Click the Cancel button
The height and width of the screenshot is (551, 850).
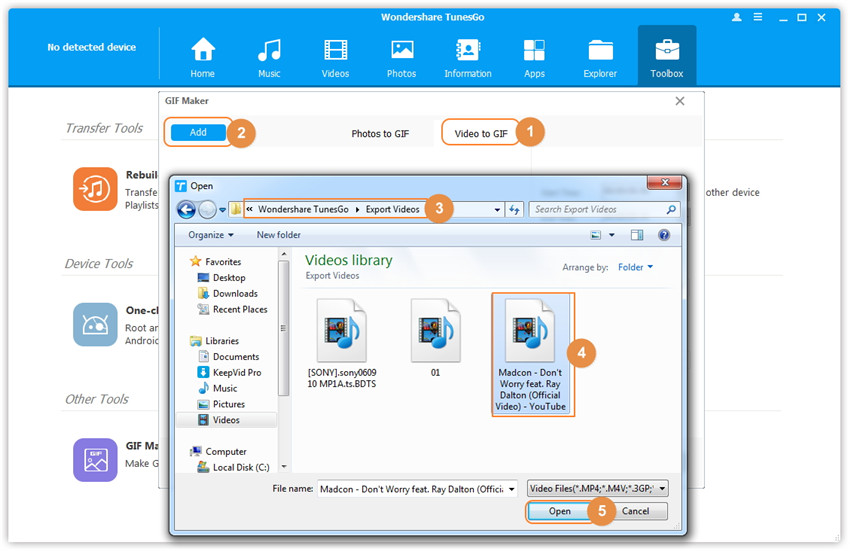[x=636, y=511]
